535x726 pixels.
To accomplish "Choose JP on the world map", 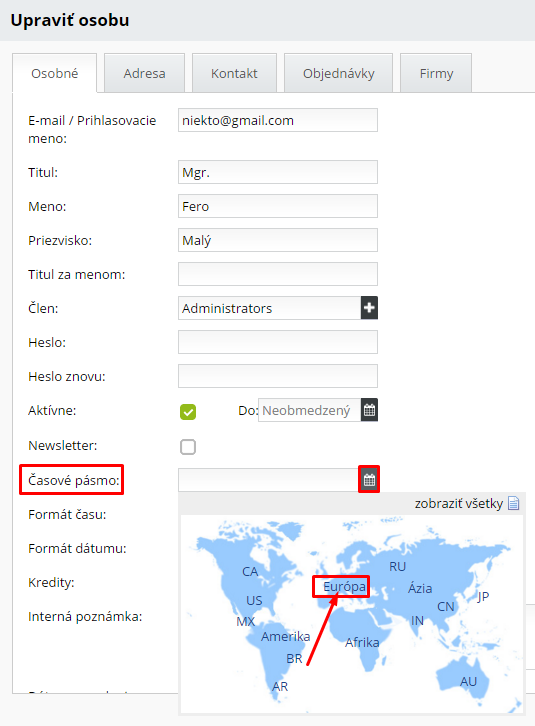I will [483, 597].
